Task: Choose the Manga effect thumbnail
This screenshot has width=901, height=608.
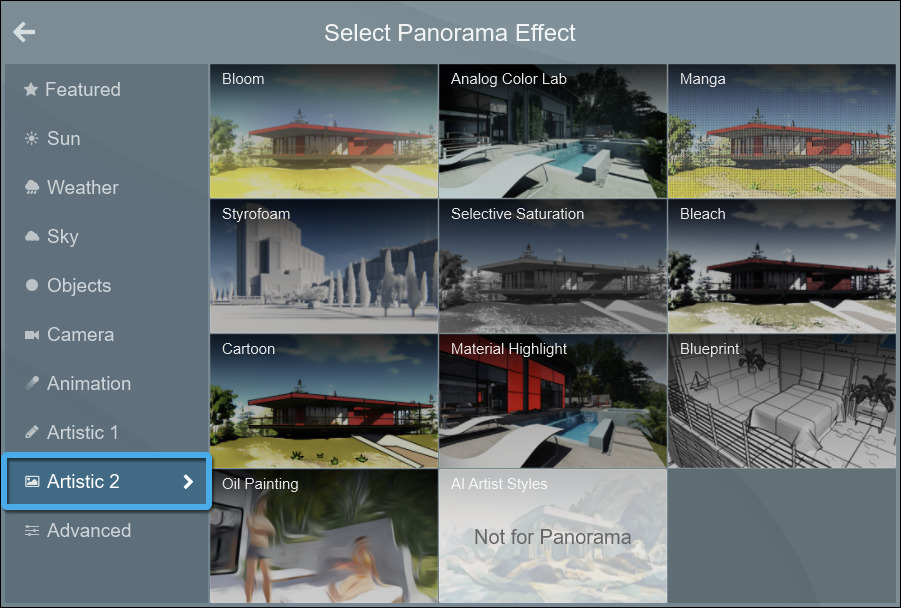Action: [x=781, y=132]
